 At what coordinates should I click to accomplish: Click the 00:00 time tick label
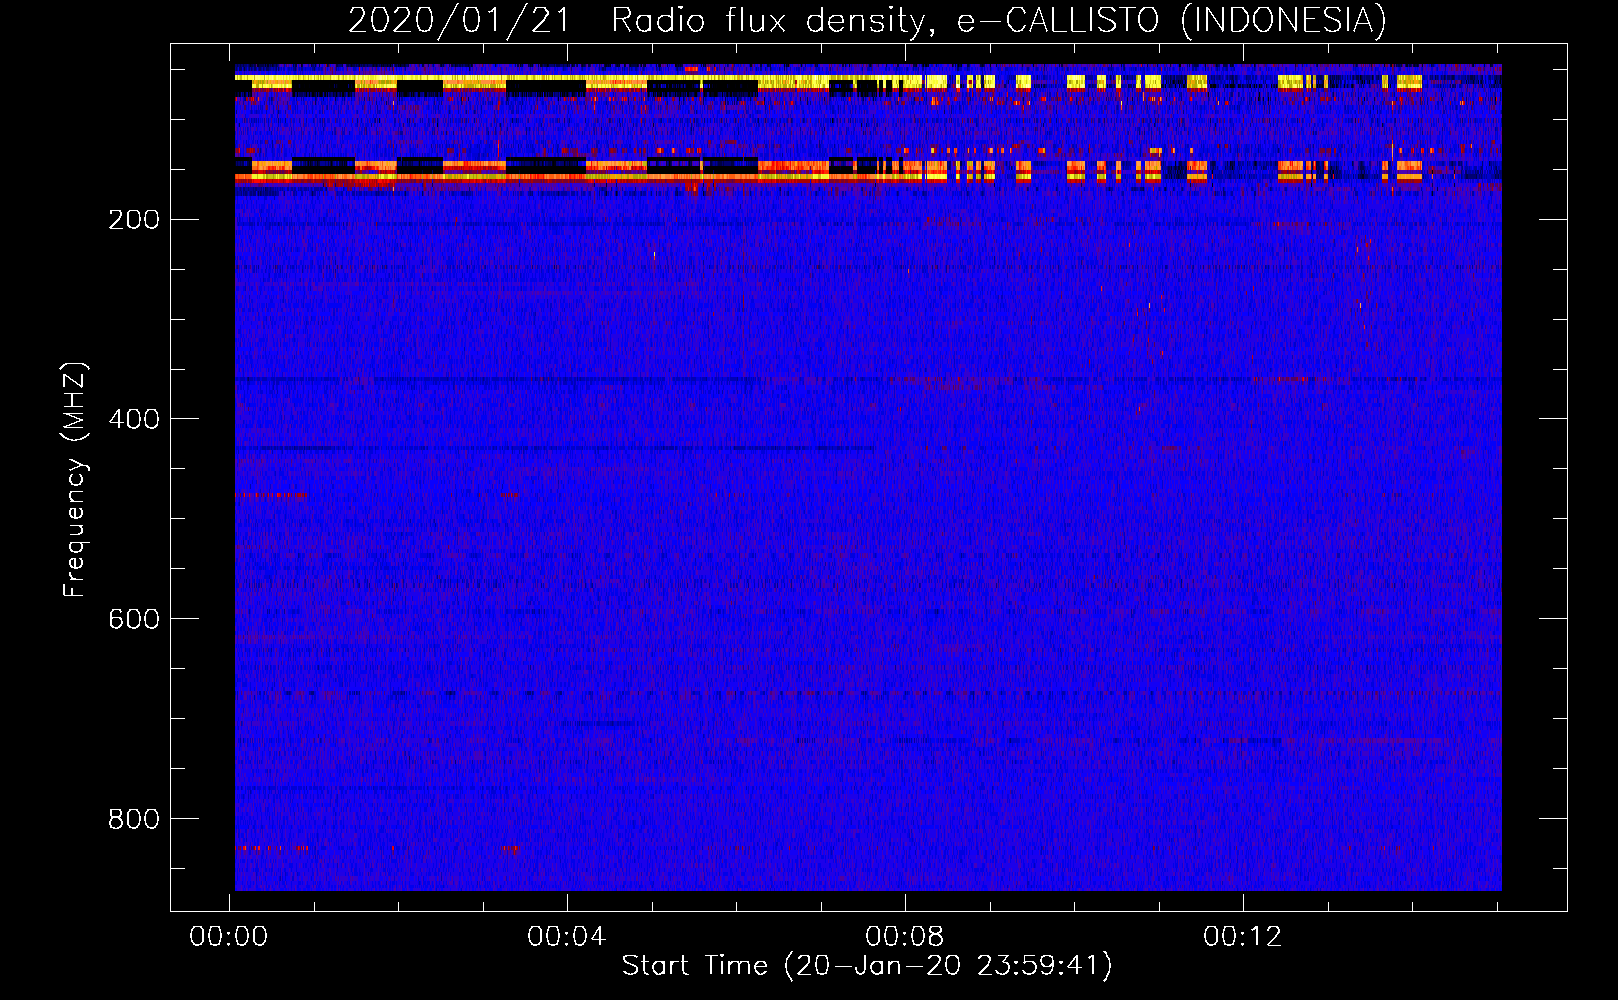pyautogui.click(x=229, y=937)
